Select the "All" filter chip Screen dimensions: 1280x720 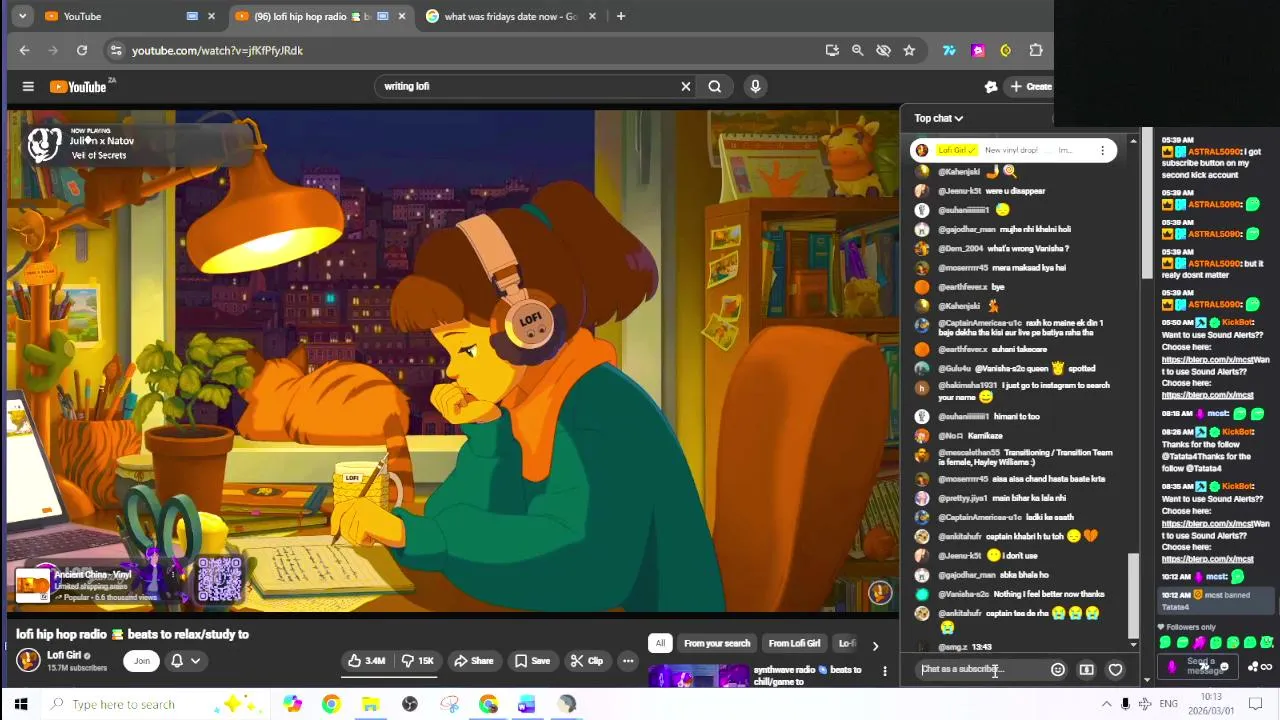[x=660, y=643]
